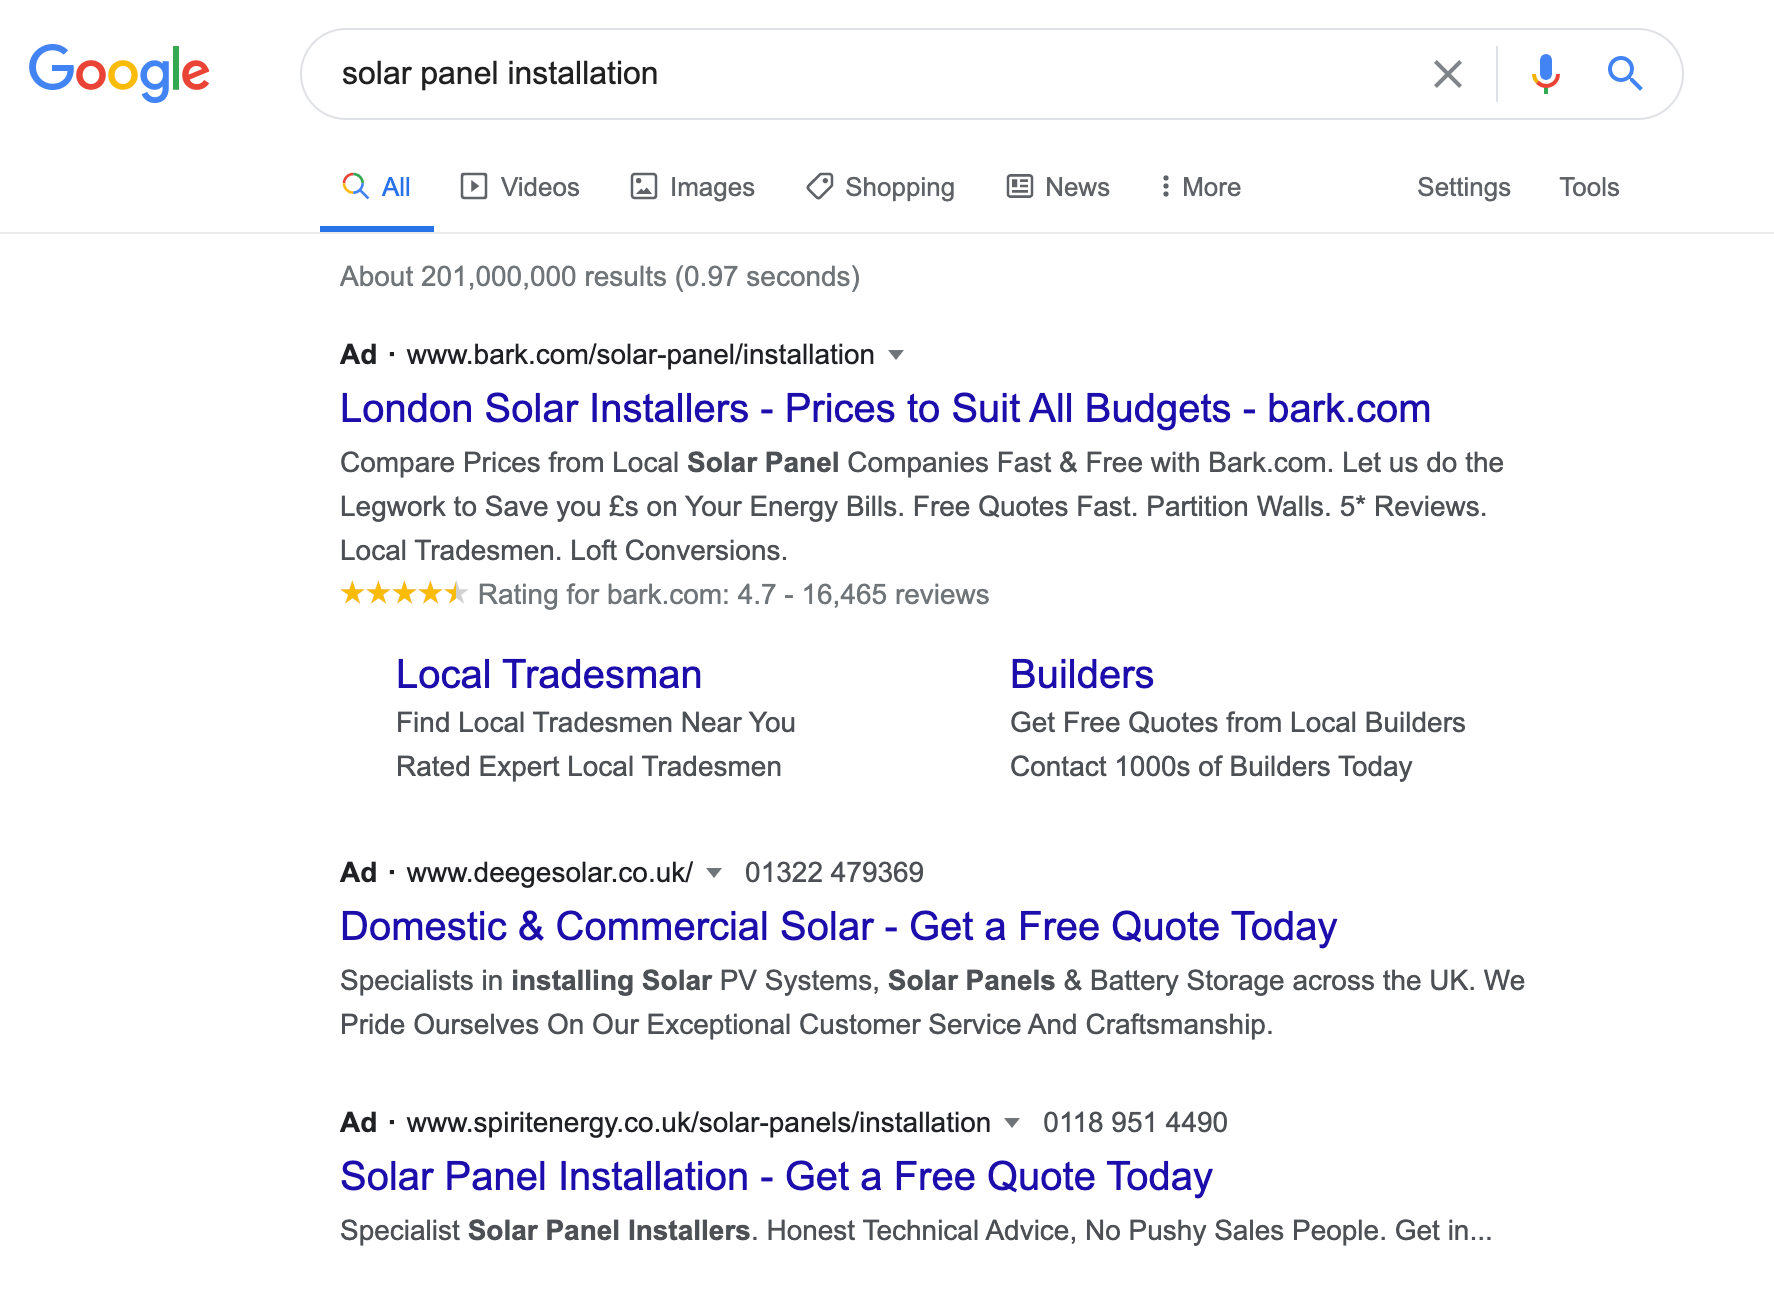Click 'Rated Expert Local Tradesmen' text
Viewport: 1774px width, 1304px height.
tap(589, 767)
